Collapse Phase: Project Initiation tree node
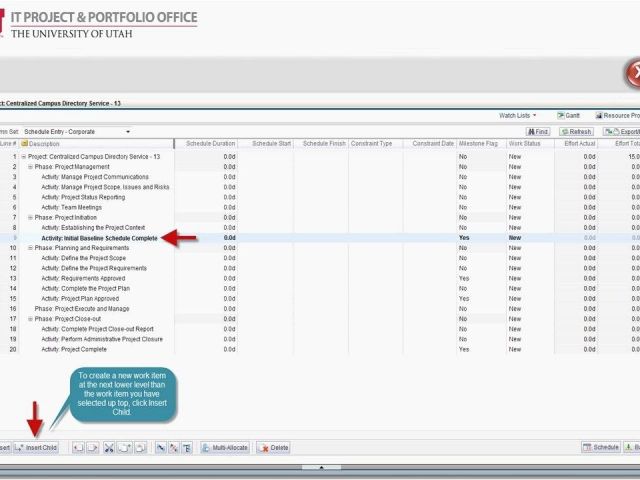Viewport: 640px width, 480px height. point(30,217)
